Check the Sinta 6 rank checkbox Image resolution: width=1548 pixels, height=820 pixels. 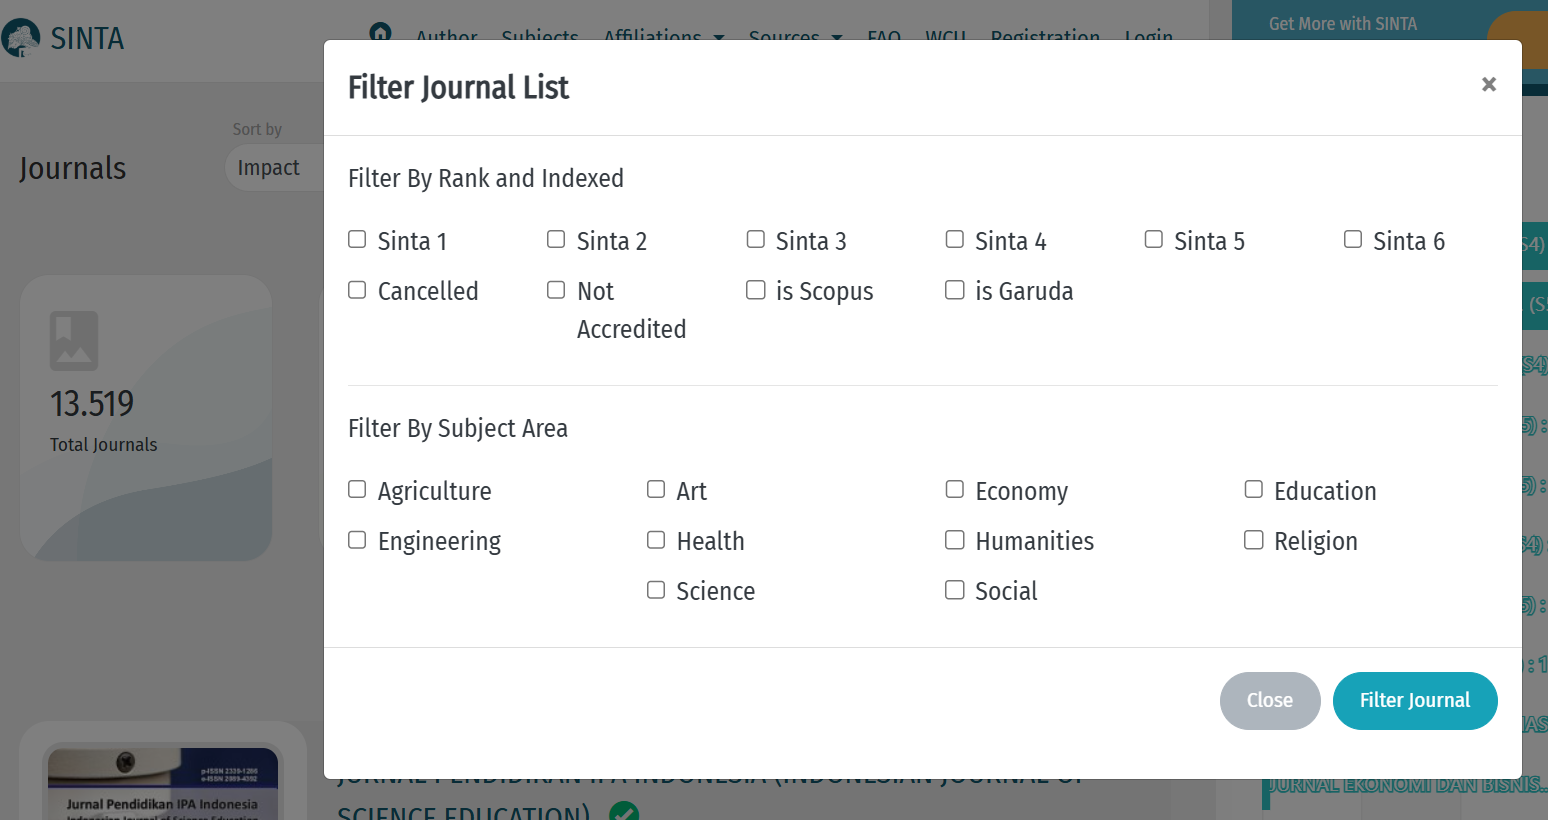pyautogui.click(x=1353, y=240)
